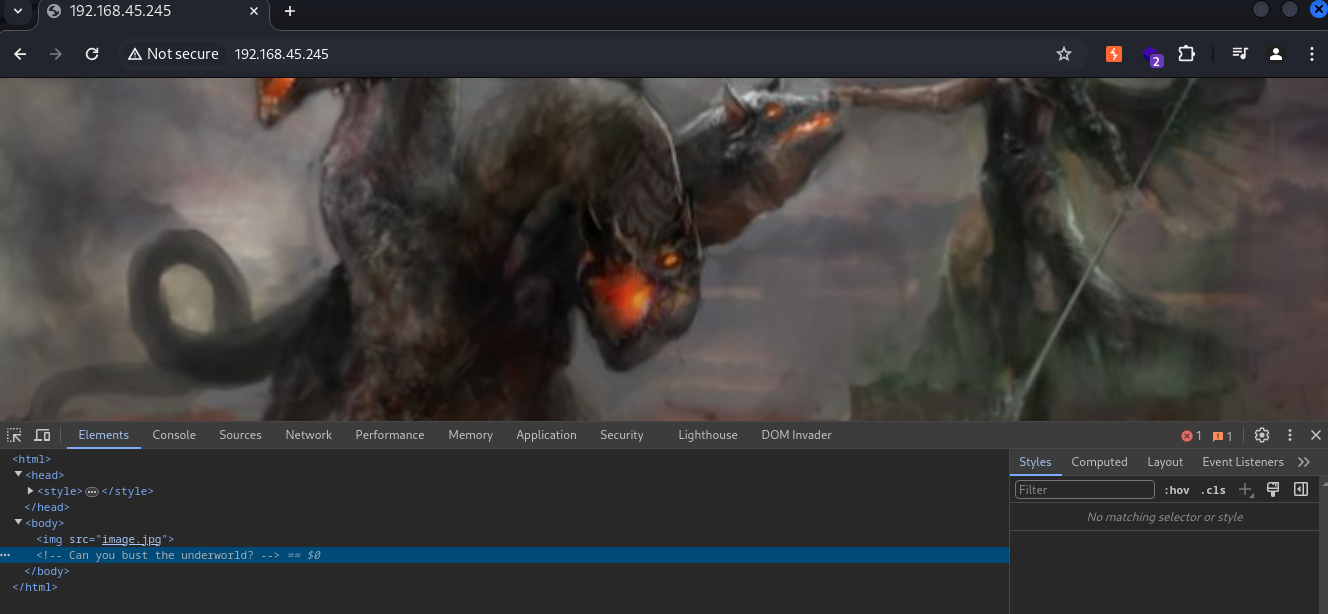Close the 192.168.45.245 browser tab
The image size is (1328, 614).
click(254, 11)
